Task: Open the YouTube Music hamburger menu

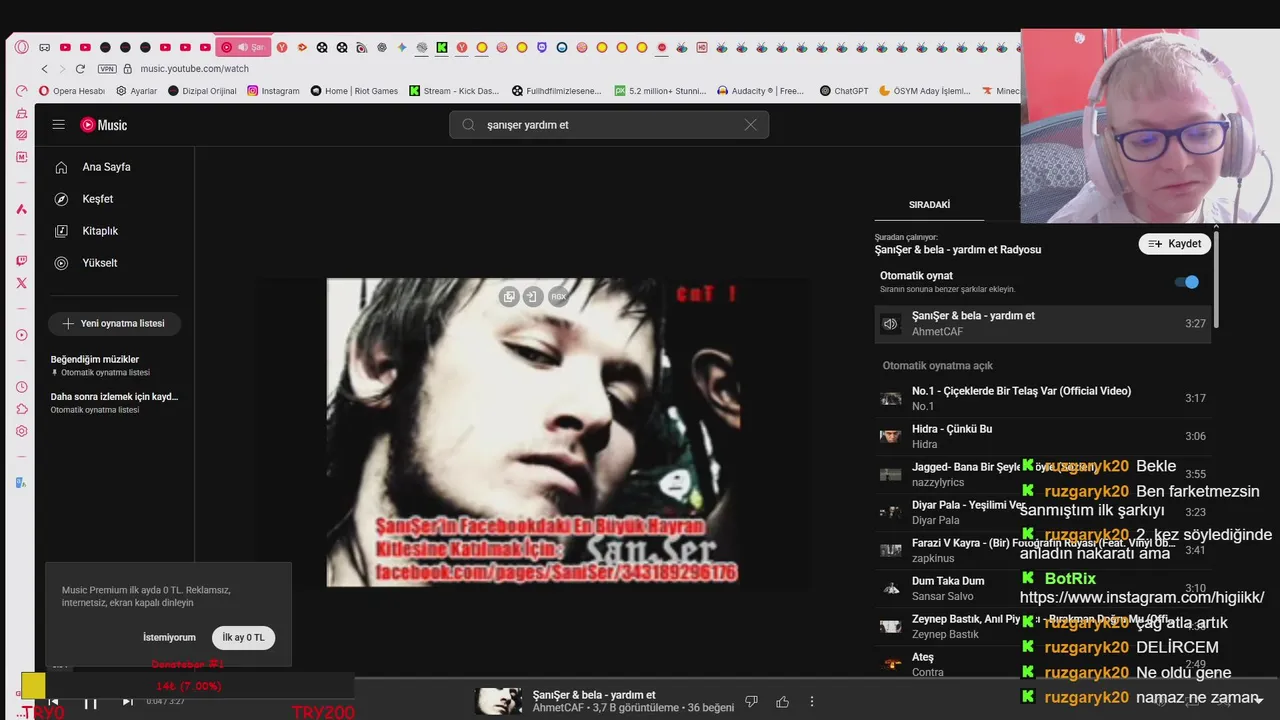Action: click(x=59, y=125)
